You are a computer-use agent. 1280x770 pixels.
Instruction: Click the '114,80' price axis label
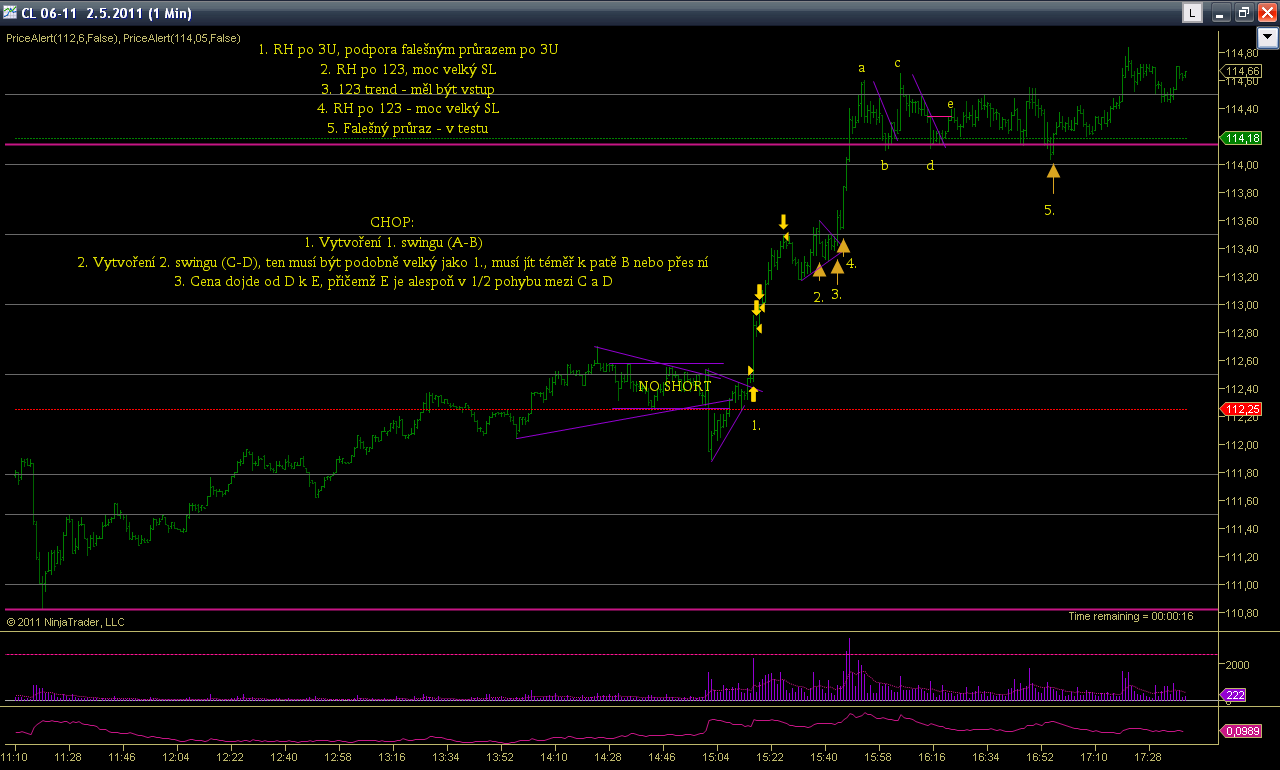[x=1241, y=53]
